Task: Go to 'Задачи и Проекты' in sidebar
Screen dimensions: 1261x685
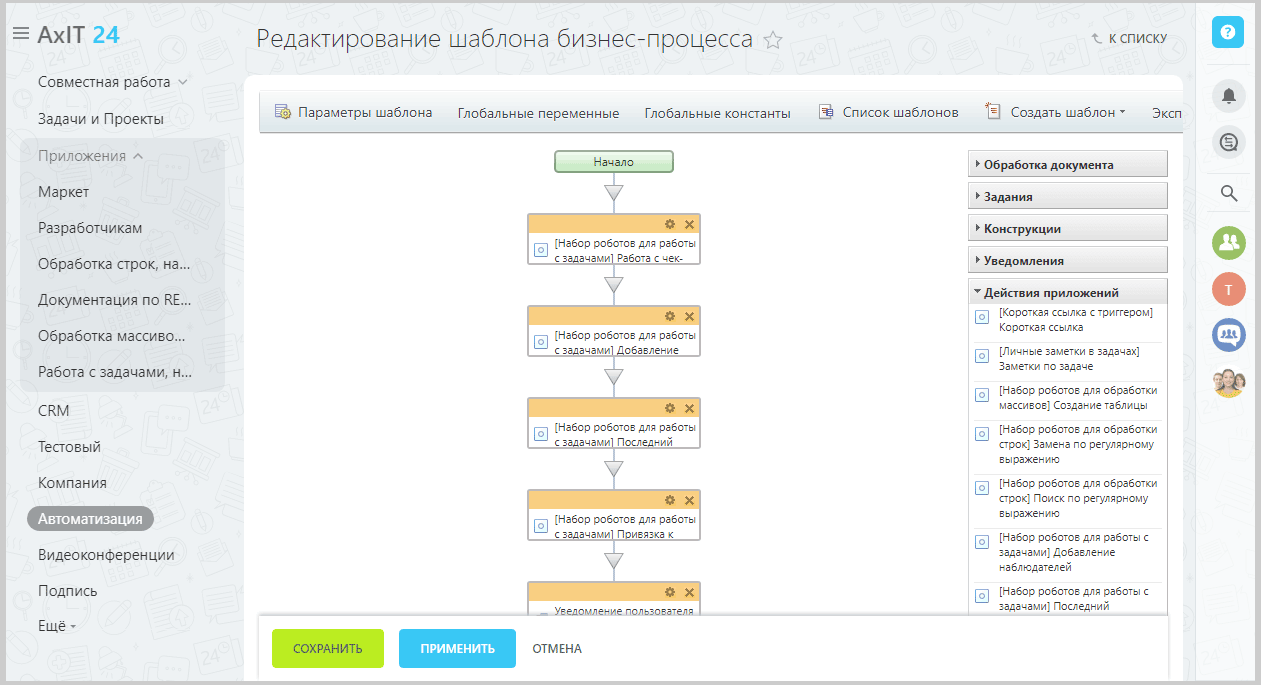Action: (101, 119)
